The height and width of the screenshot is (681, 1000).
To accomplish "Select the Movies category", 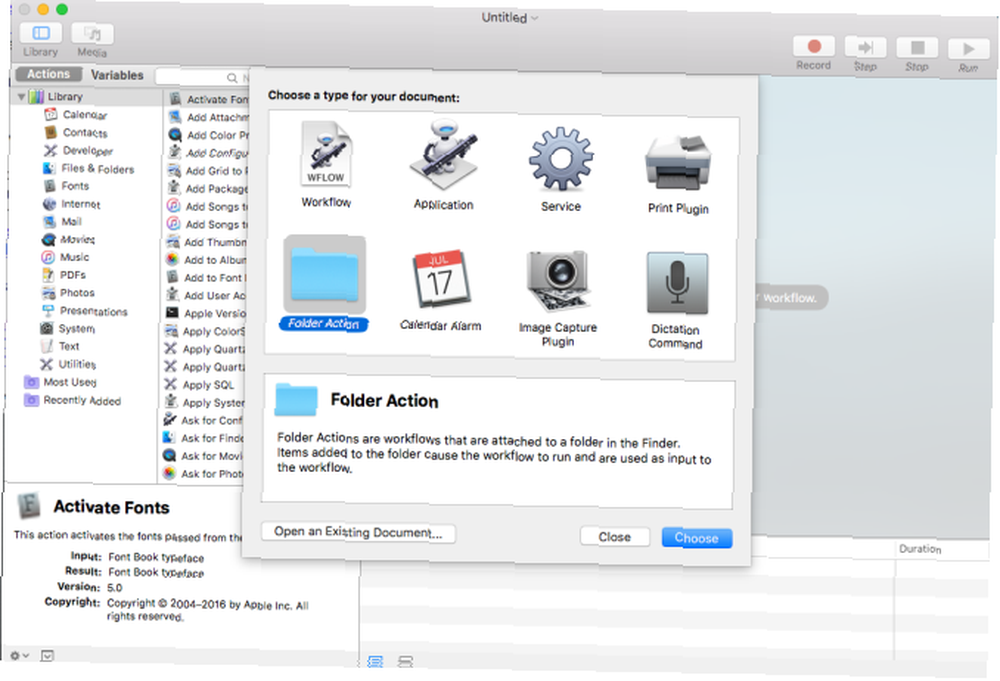I will coord(77,240).
